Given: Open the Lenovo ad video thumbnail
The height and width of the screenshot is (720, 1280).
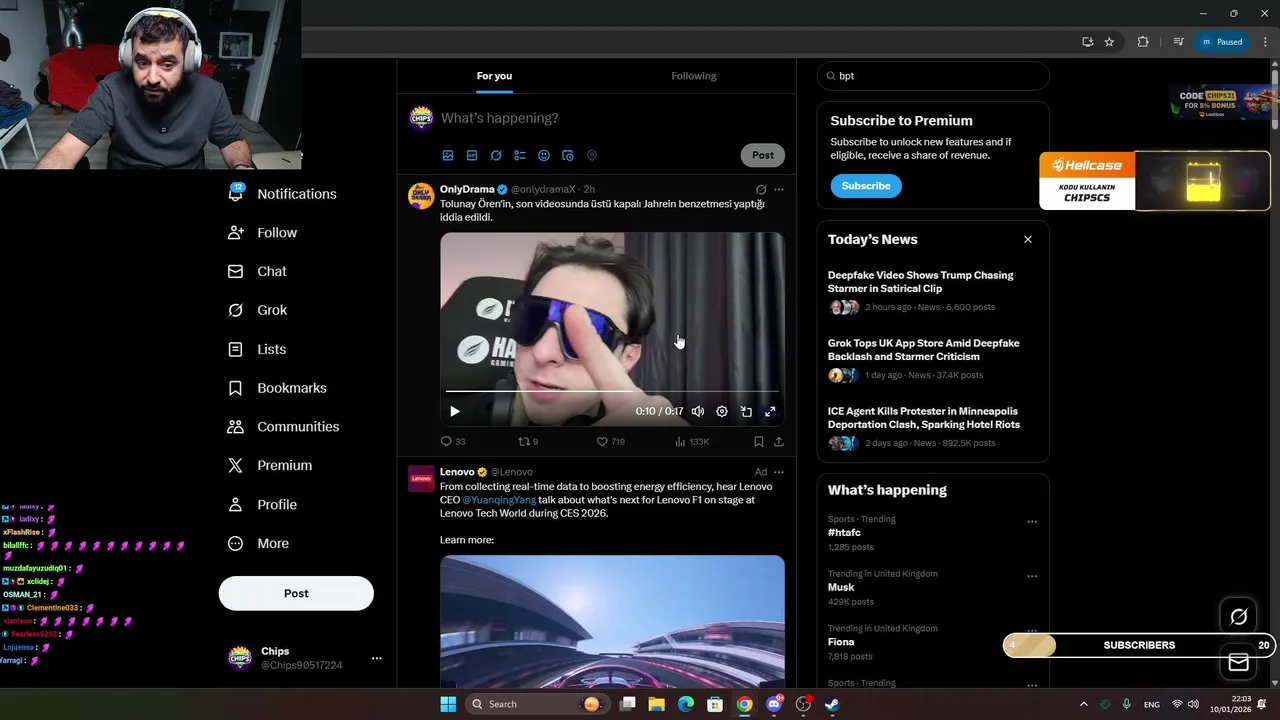Looking at the screenshot, I should (612, 621).
